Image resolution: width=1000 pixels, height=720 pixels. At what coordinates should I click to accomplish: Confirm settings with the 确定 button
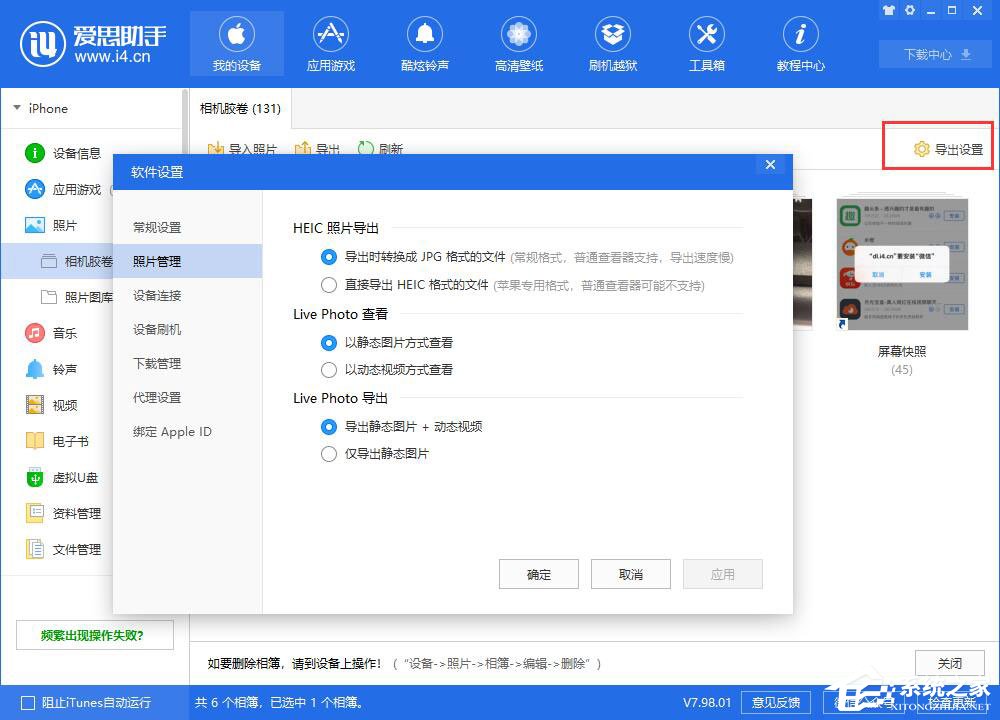tap(538, 574)
